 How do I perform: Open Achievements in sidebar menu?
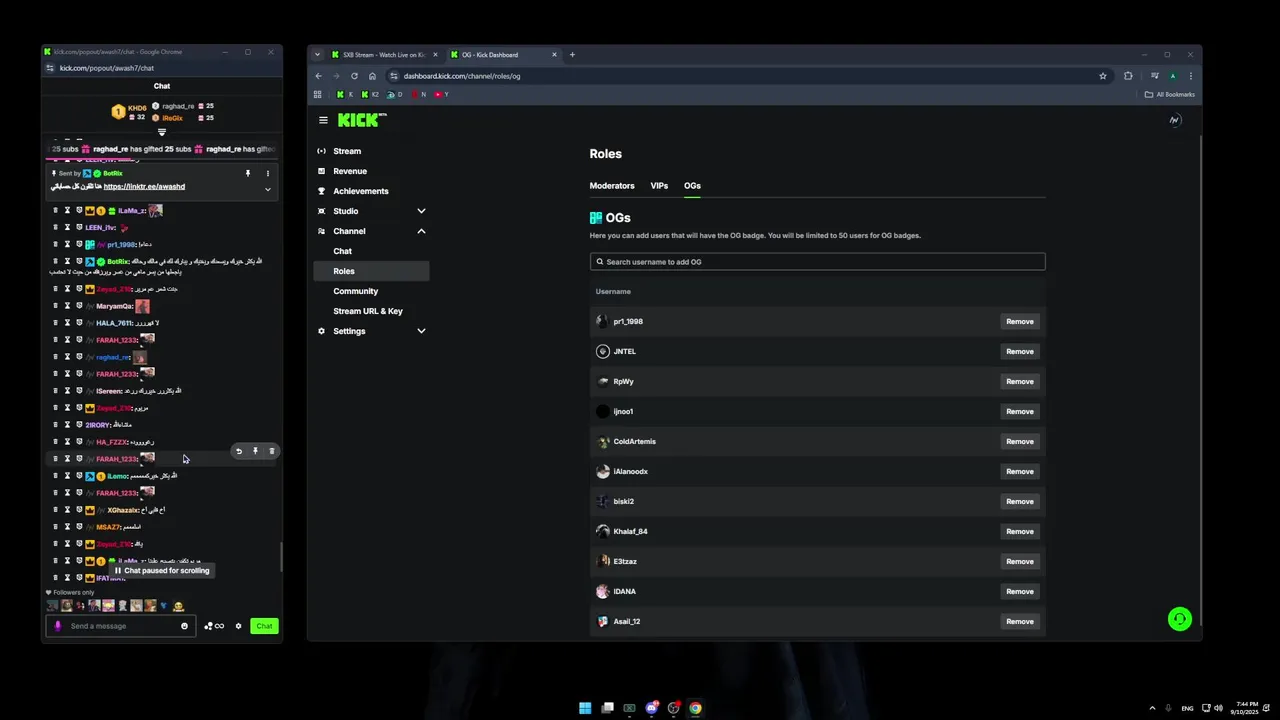click(x=361, y=191)
